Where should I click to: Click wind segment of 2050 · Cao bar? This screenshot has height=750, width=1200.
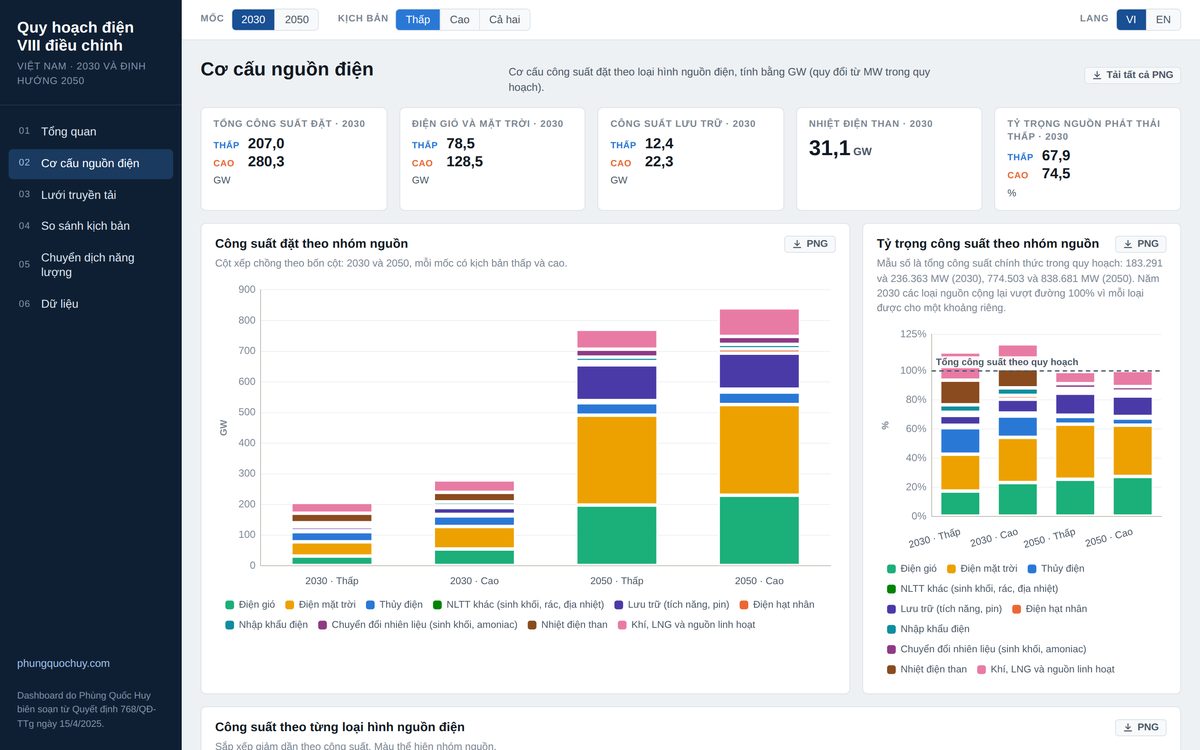pos(759,531)
